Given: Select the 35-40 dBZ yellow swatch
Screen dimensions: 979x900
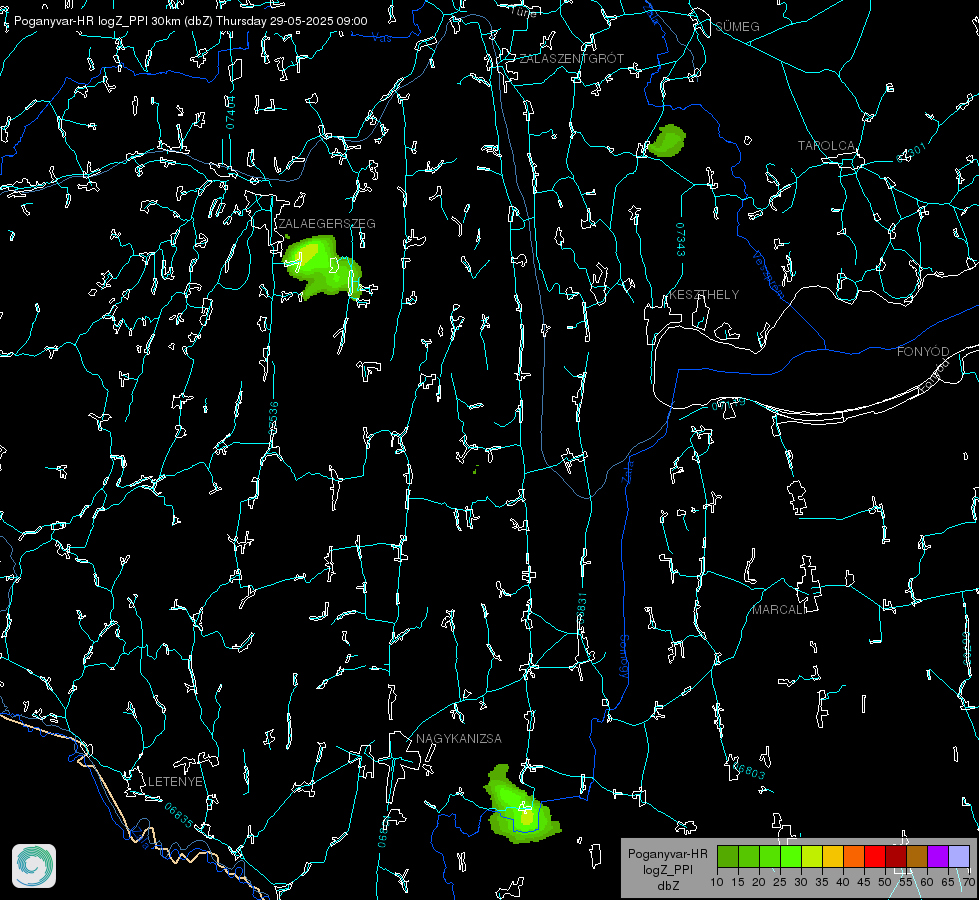Looking at the screenshot, I should point(833,856).
